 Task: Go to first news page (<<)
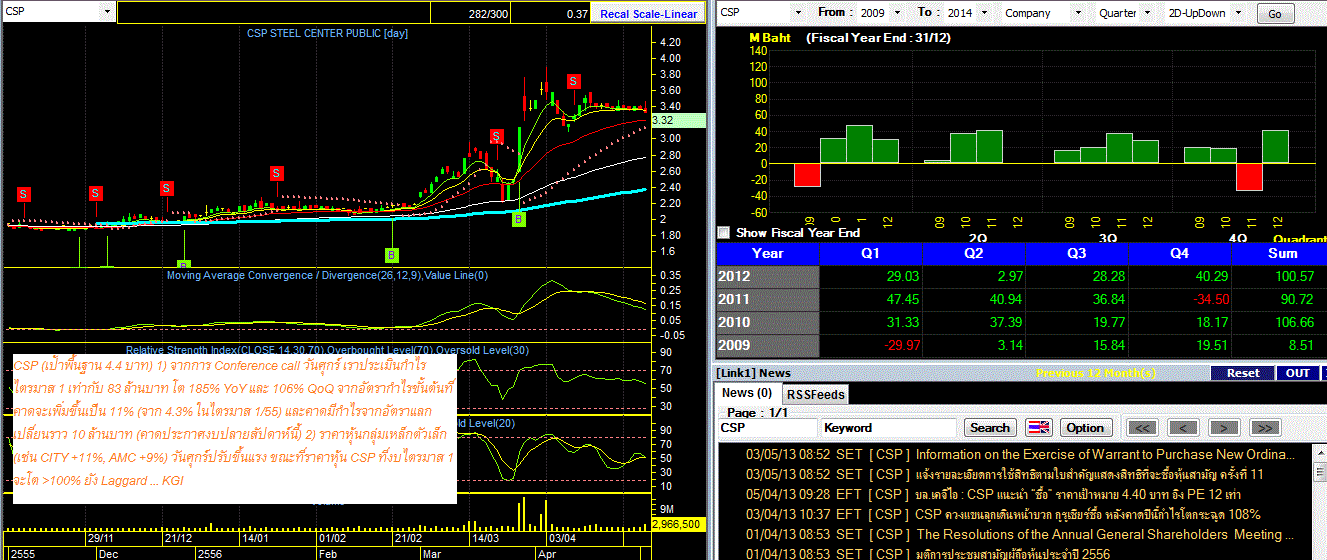click(1143, 427)
